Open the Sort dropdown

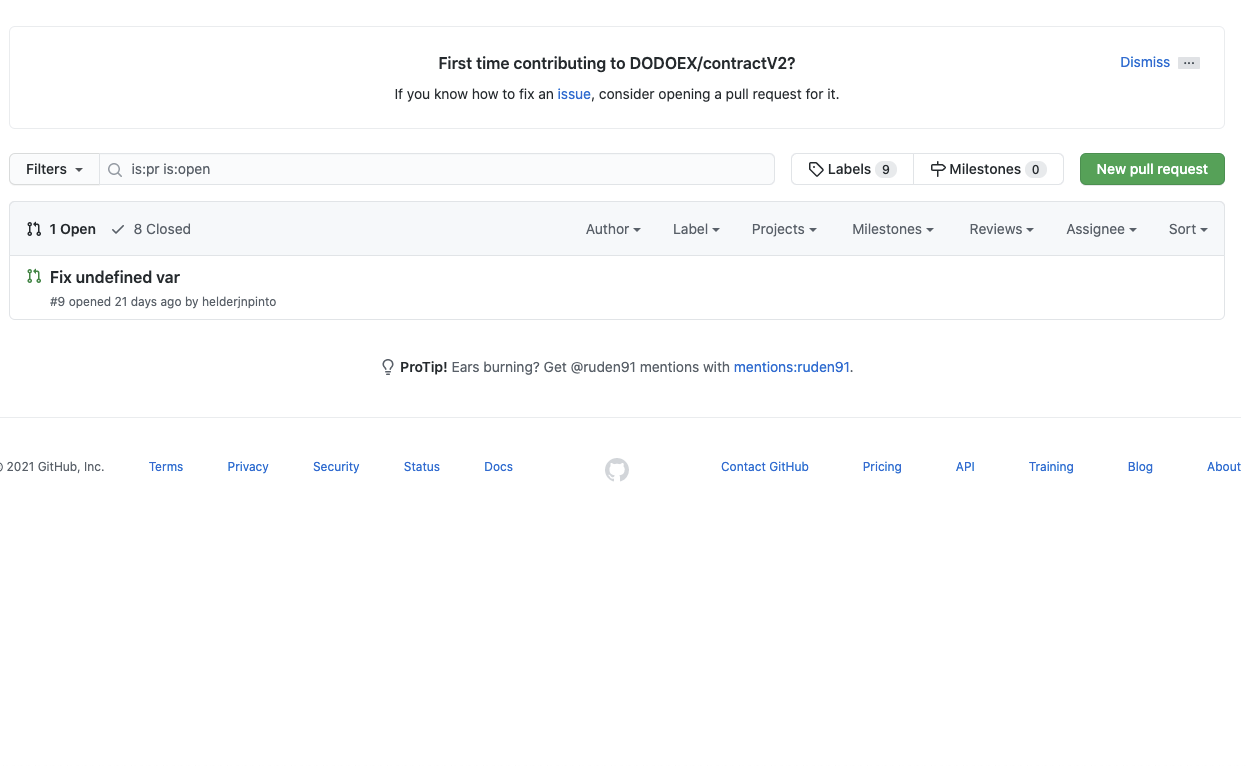(x=1188, y=229)
